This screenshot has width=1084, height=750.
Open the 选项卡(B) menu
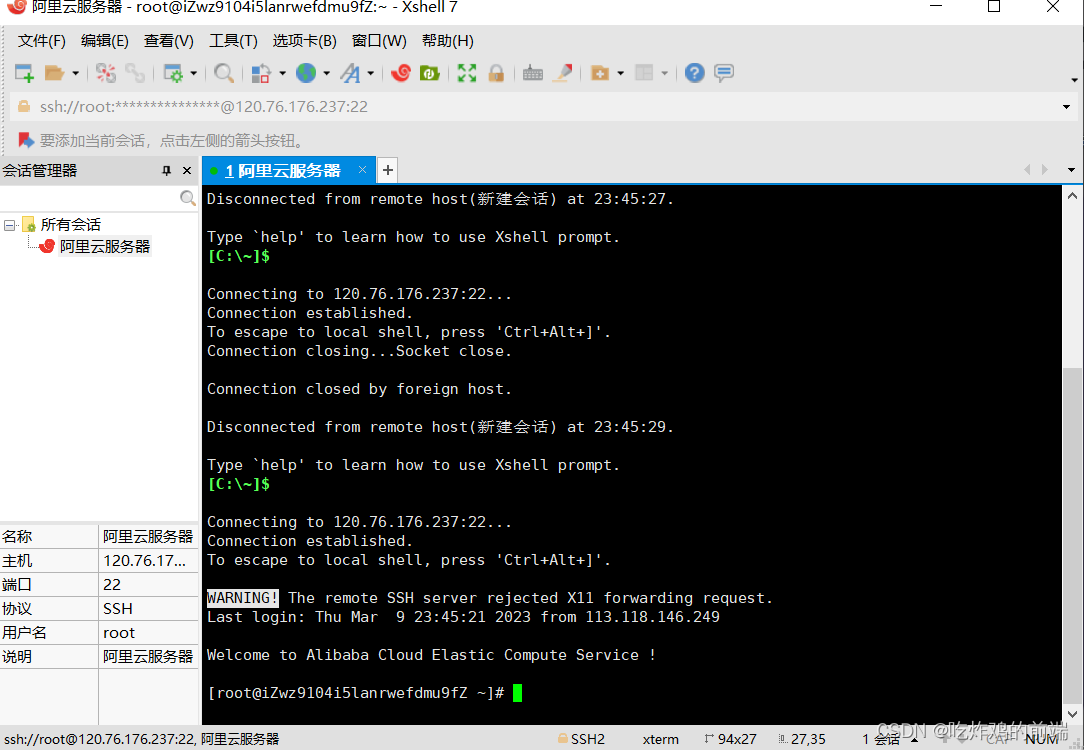coord(304,41)
